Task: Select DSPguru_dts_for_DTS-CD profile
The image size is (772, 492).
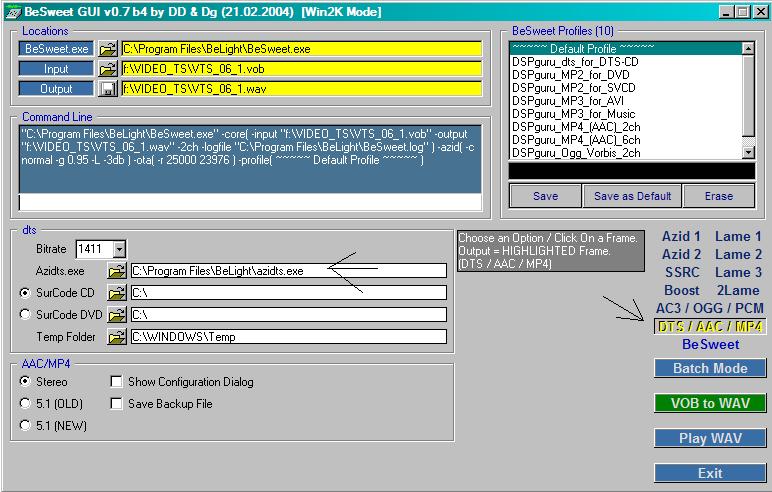Action: pyautogui.click(x=626, y=62)
